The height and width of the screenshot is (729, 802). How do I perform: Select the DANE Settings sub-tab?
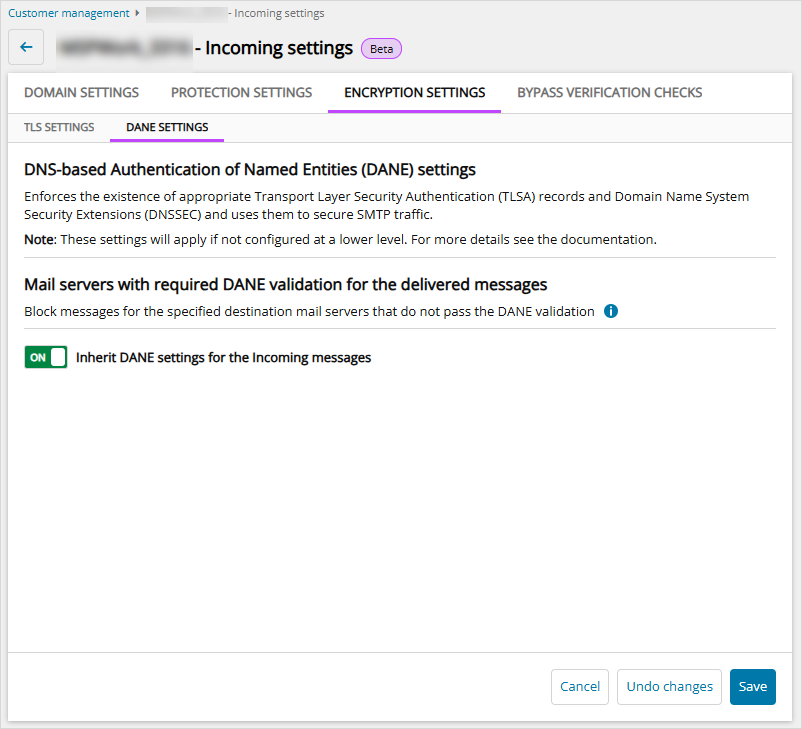pyautogui.click(x=167, y=127)
